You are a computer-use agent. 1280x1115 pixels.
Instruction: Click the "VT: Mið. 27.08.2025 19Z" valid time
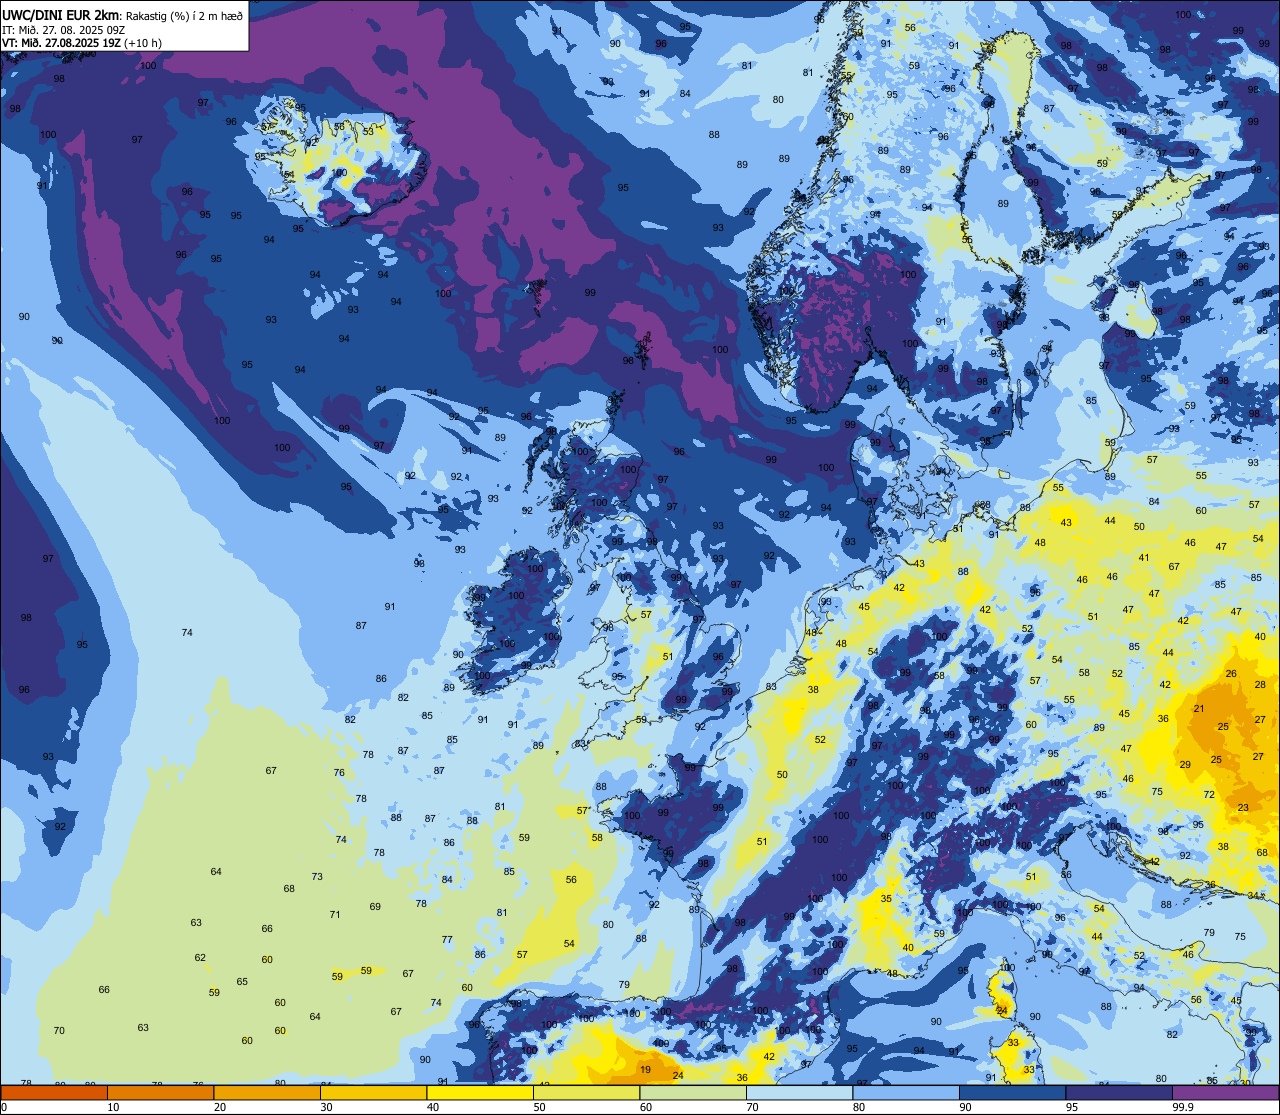61,43
